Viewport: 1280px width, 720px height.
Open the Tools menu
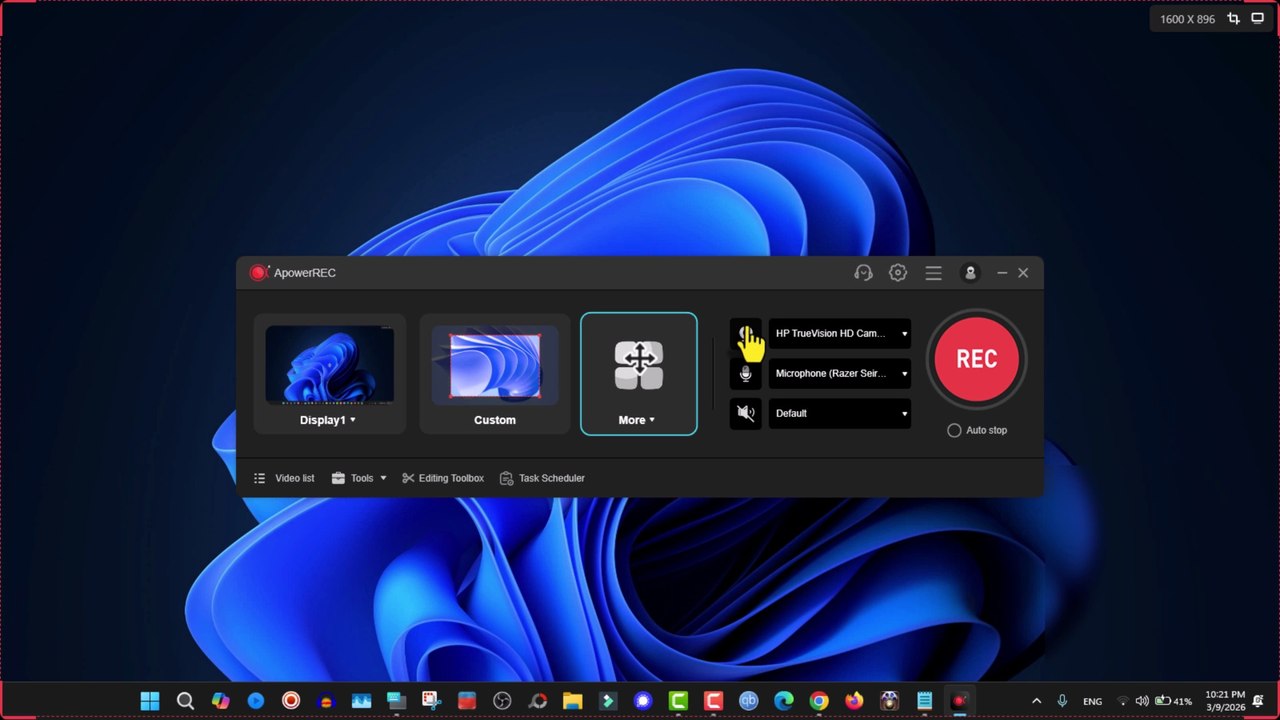[360, 478]
